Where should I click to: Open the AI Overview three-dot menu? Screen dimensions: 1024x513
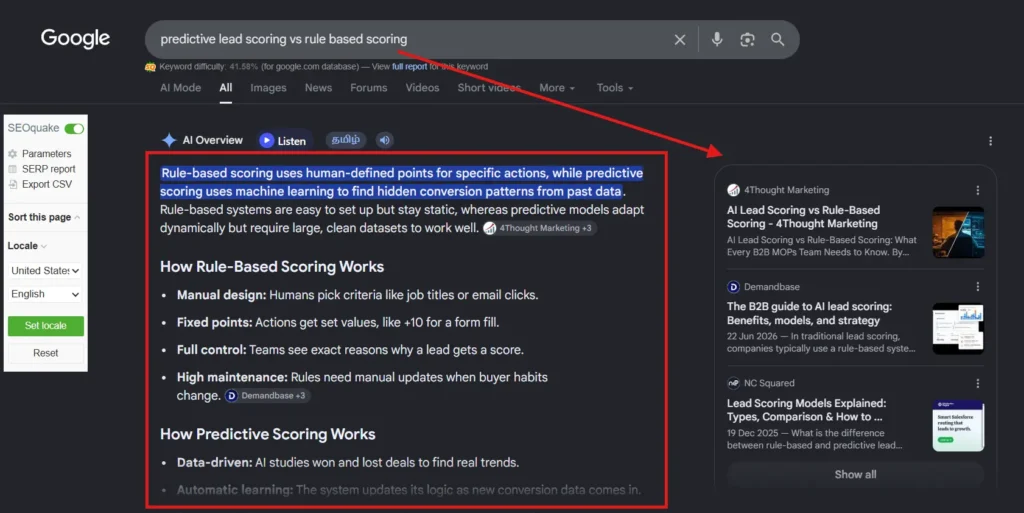(x=990, y=141)
